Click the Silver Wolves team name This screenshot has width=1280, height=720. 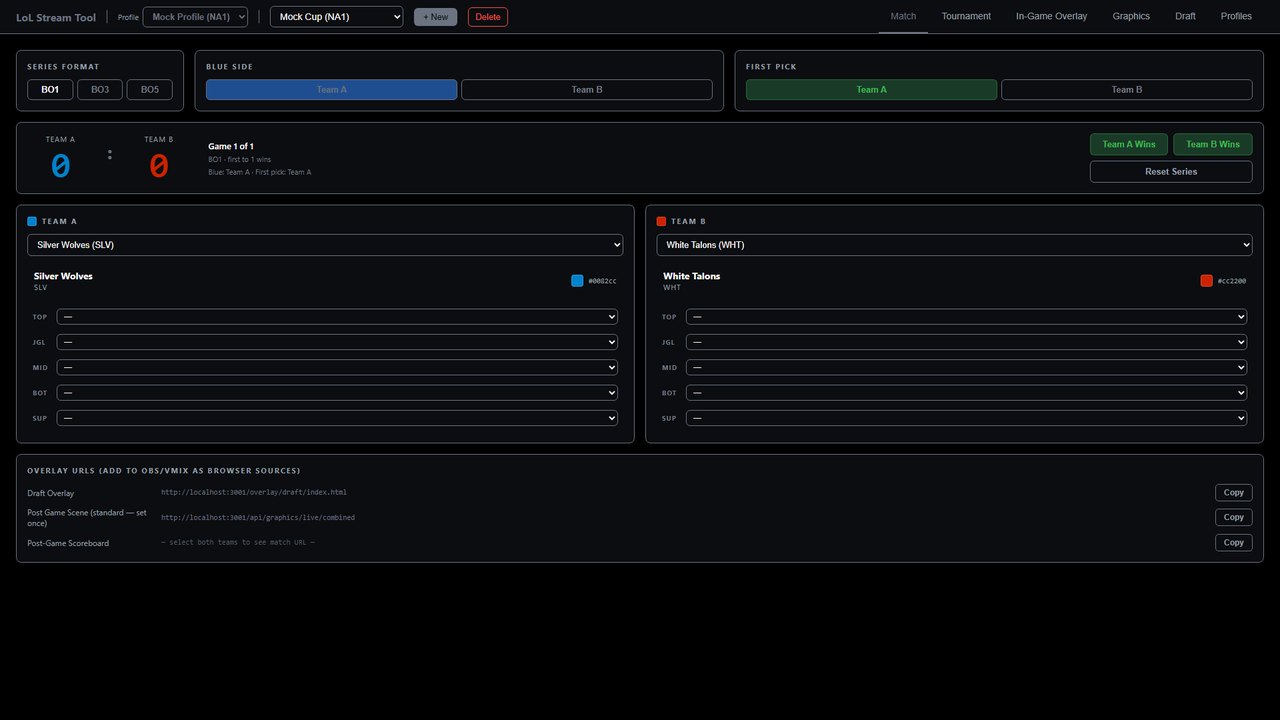[63, 276]
